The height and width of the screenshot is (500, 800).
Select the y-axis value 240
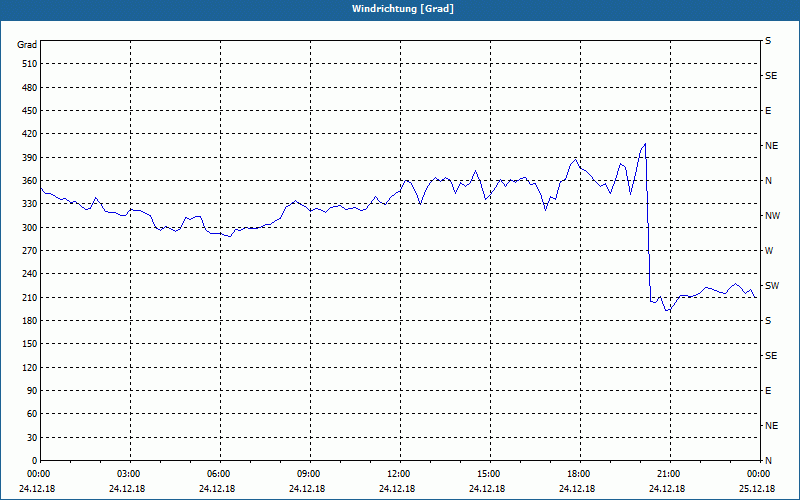pos(30,274)
